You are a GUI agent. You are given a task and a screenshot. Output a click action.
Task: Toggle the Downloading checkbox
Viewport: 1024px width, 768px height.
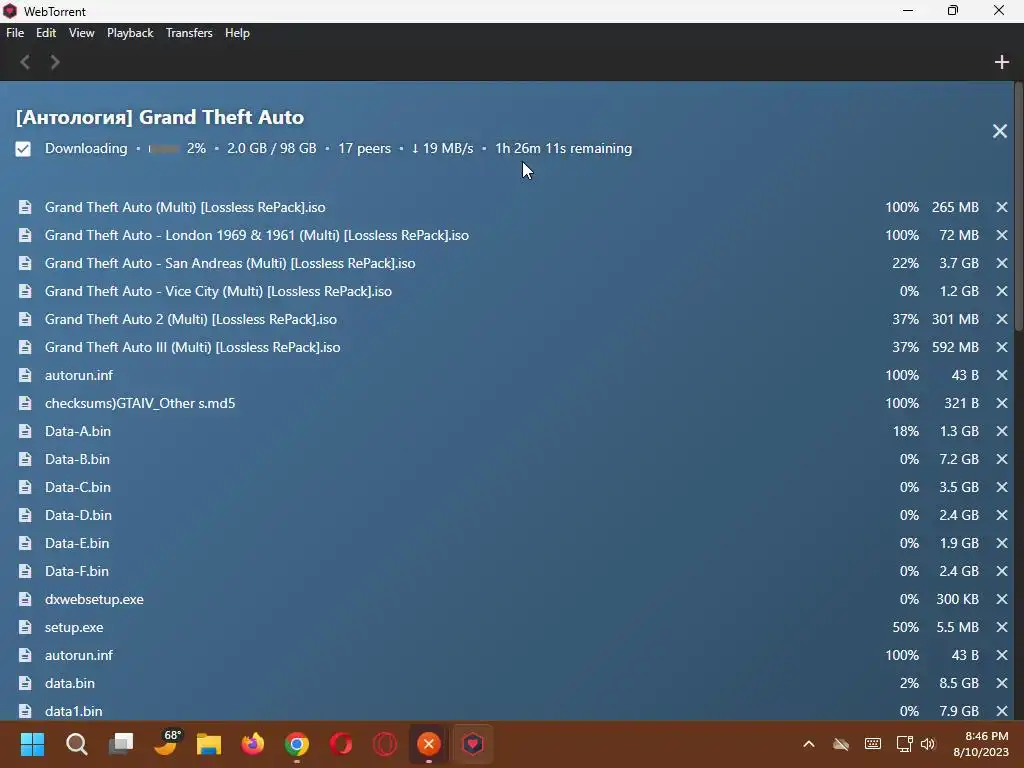pyautogui.click(x=23, y=149)
